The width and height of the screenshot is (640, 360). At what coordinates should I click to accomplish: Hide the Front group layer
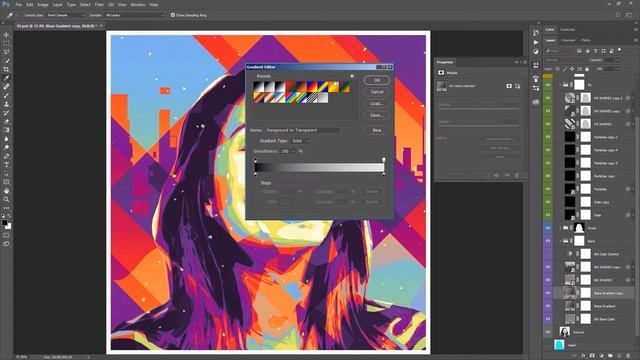(x=548, y=228)
